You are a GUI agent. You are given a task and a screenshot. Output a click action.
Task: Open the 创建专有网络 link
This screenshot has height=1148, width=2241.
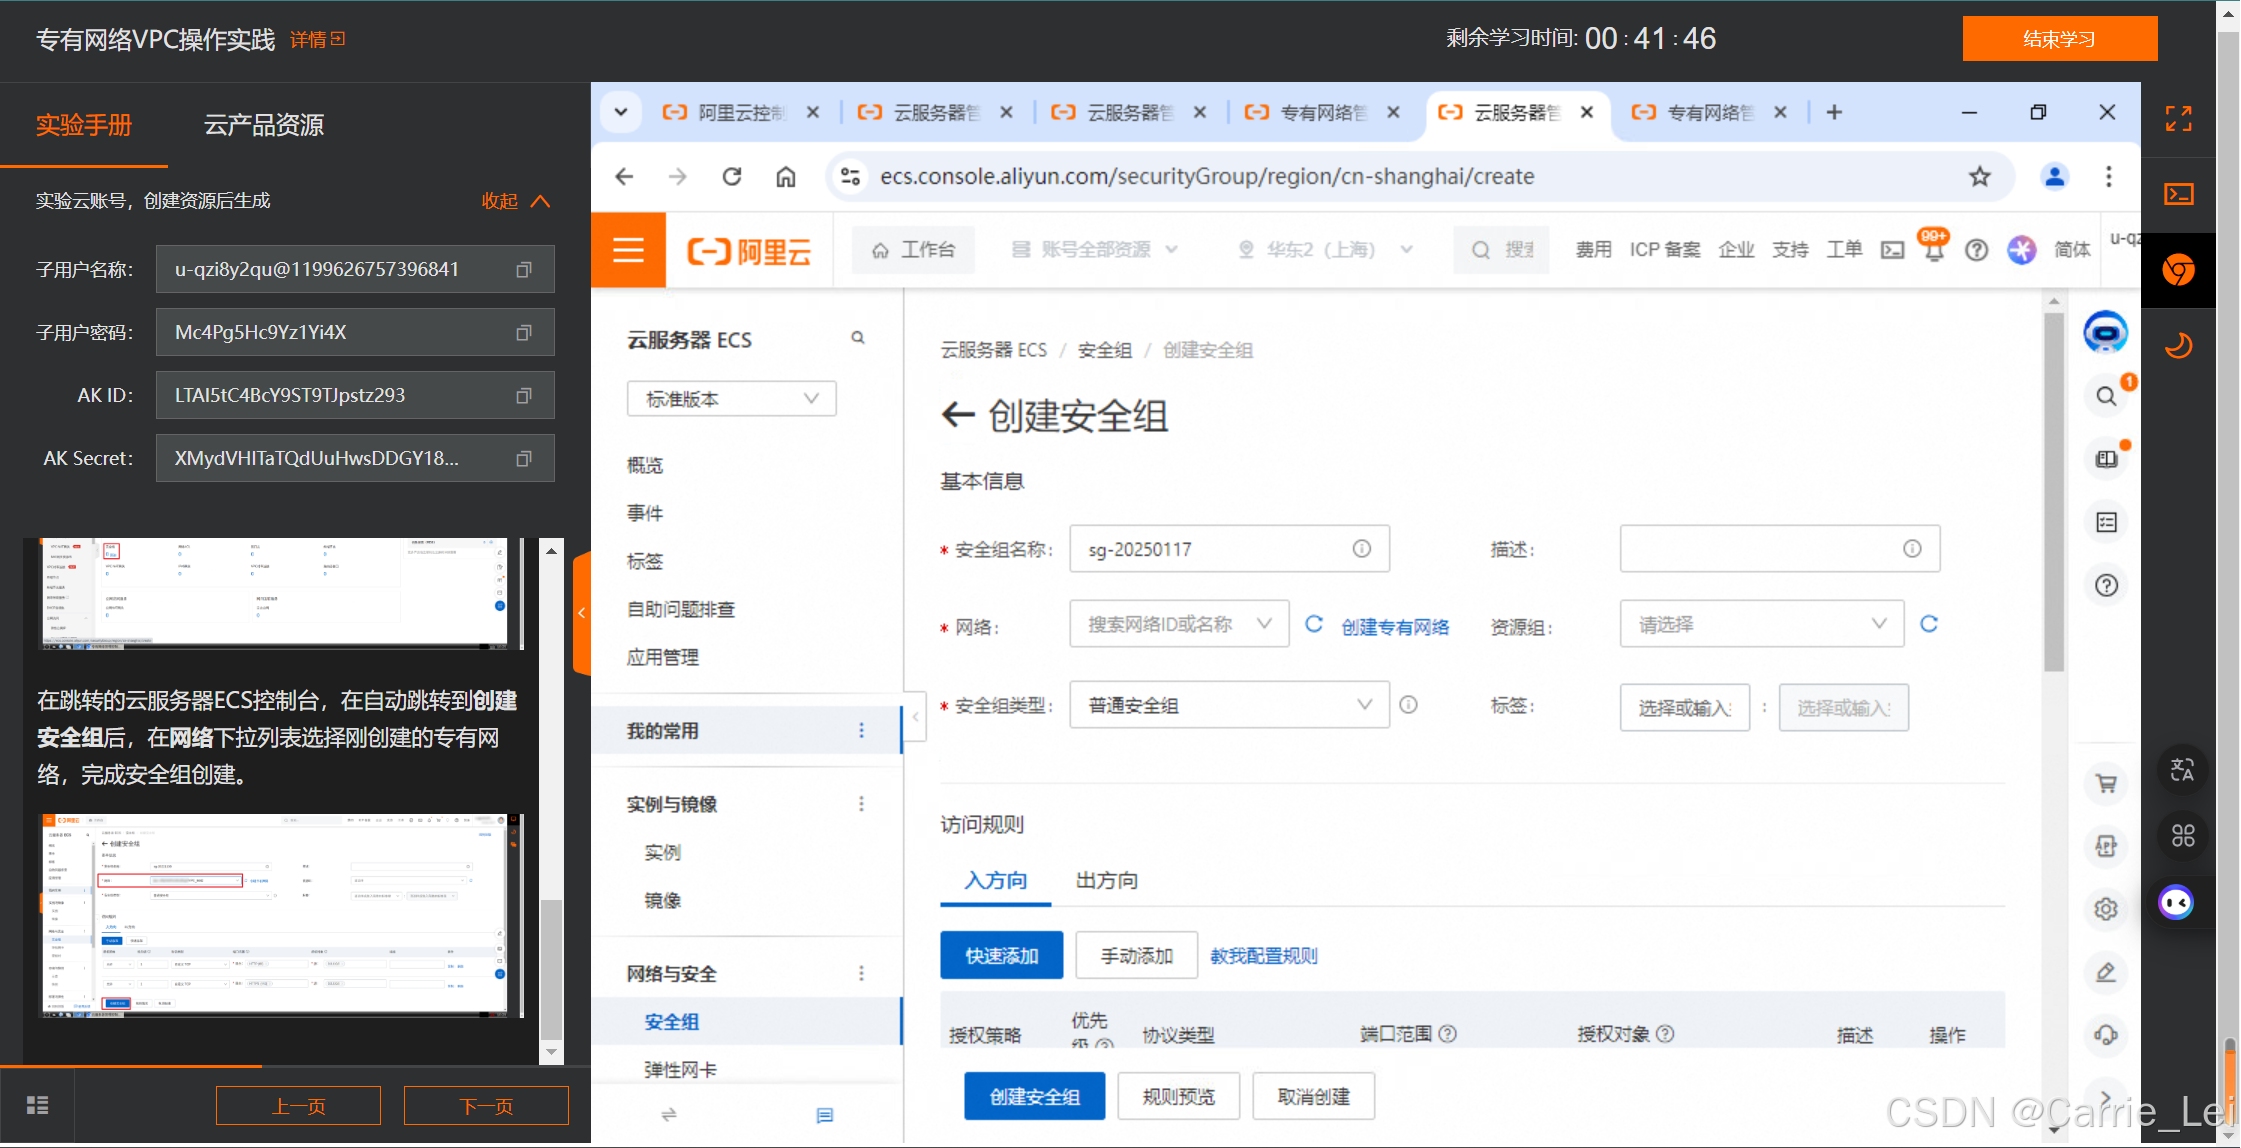point(1395,627)
